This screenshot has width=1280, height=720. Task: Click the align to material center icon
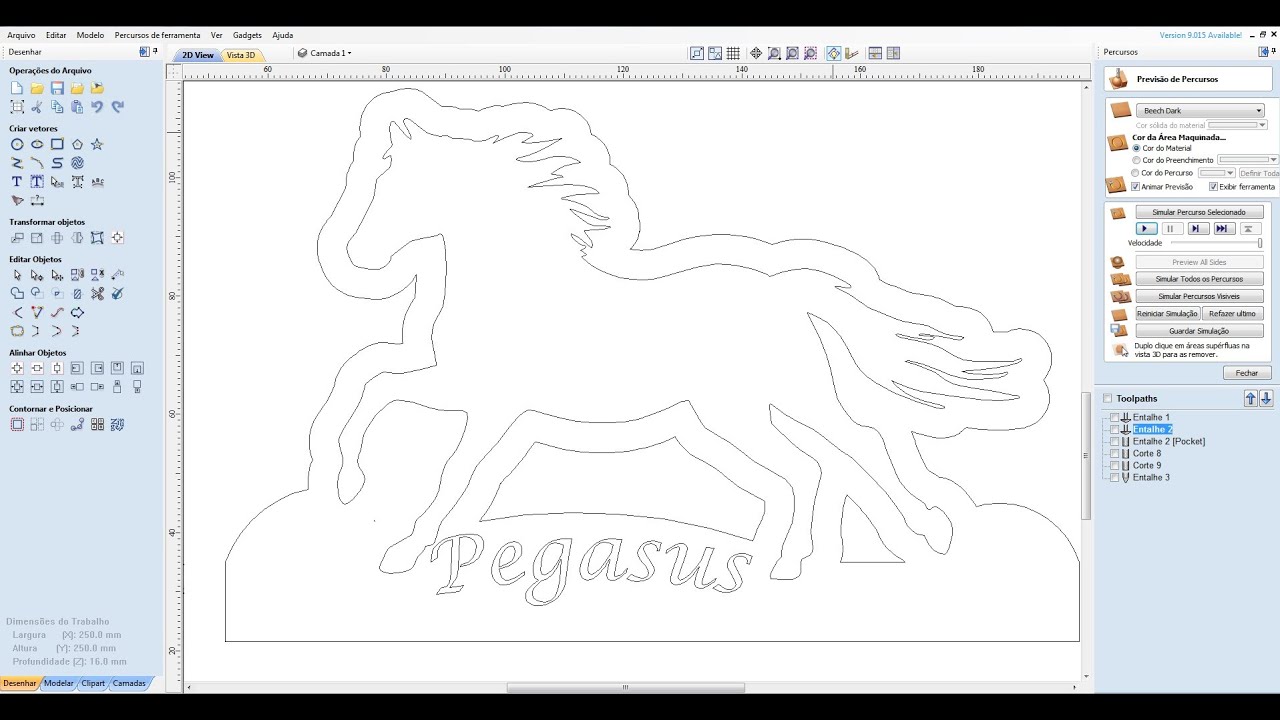[x=17, y=369]
